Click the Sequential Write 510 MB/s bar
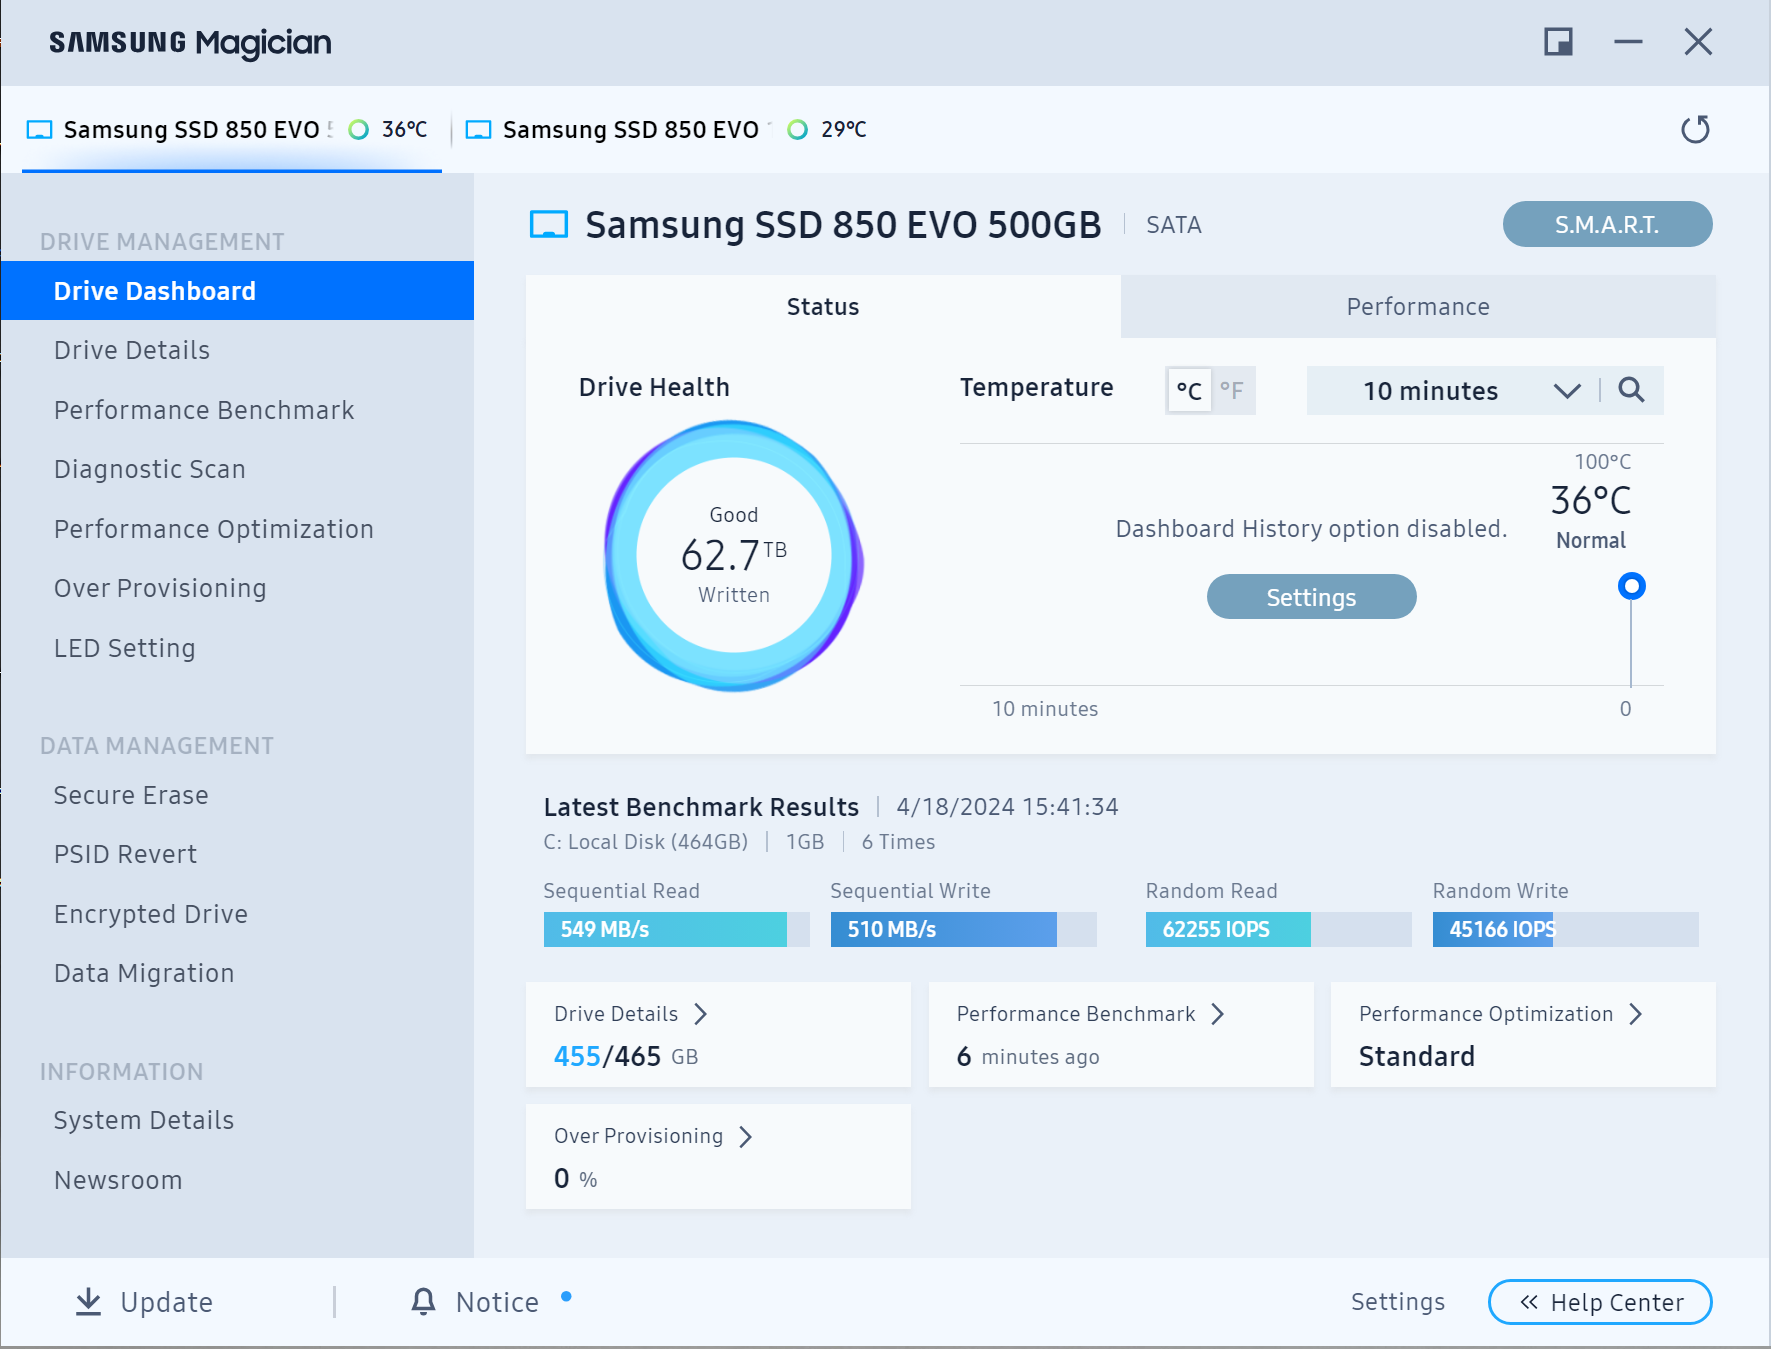 [963, 929]
